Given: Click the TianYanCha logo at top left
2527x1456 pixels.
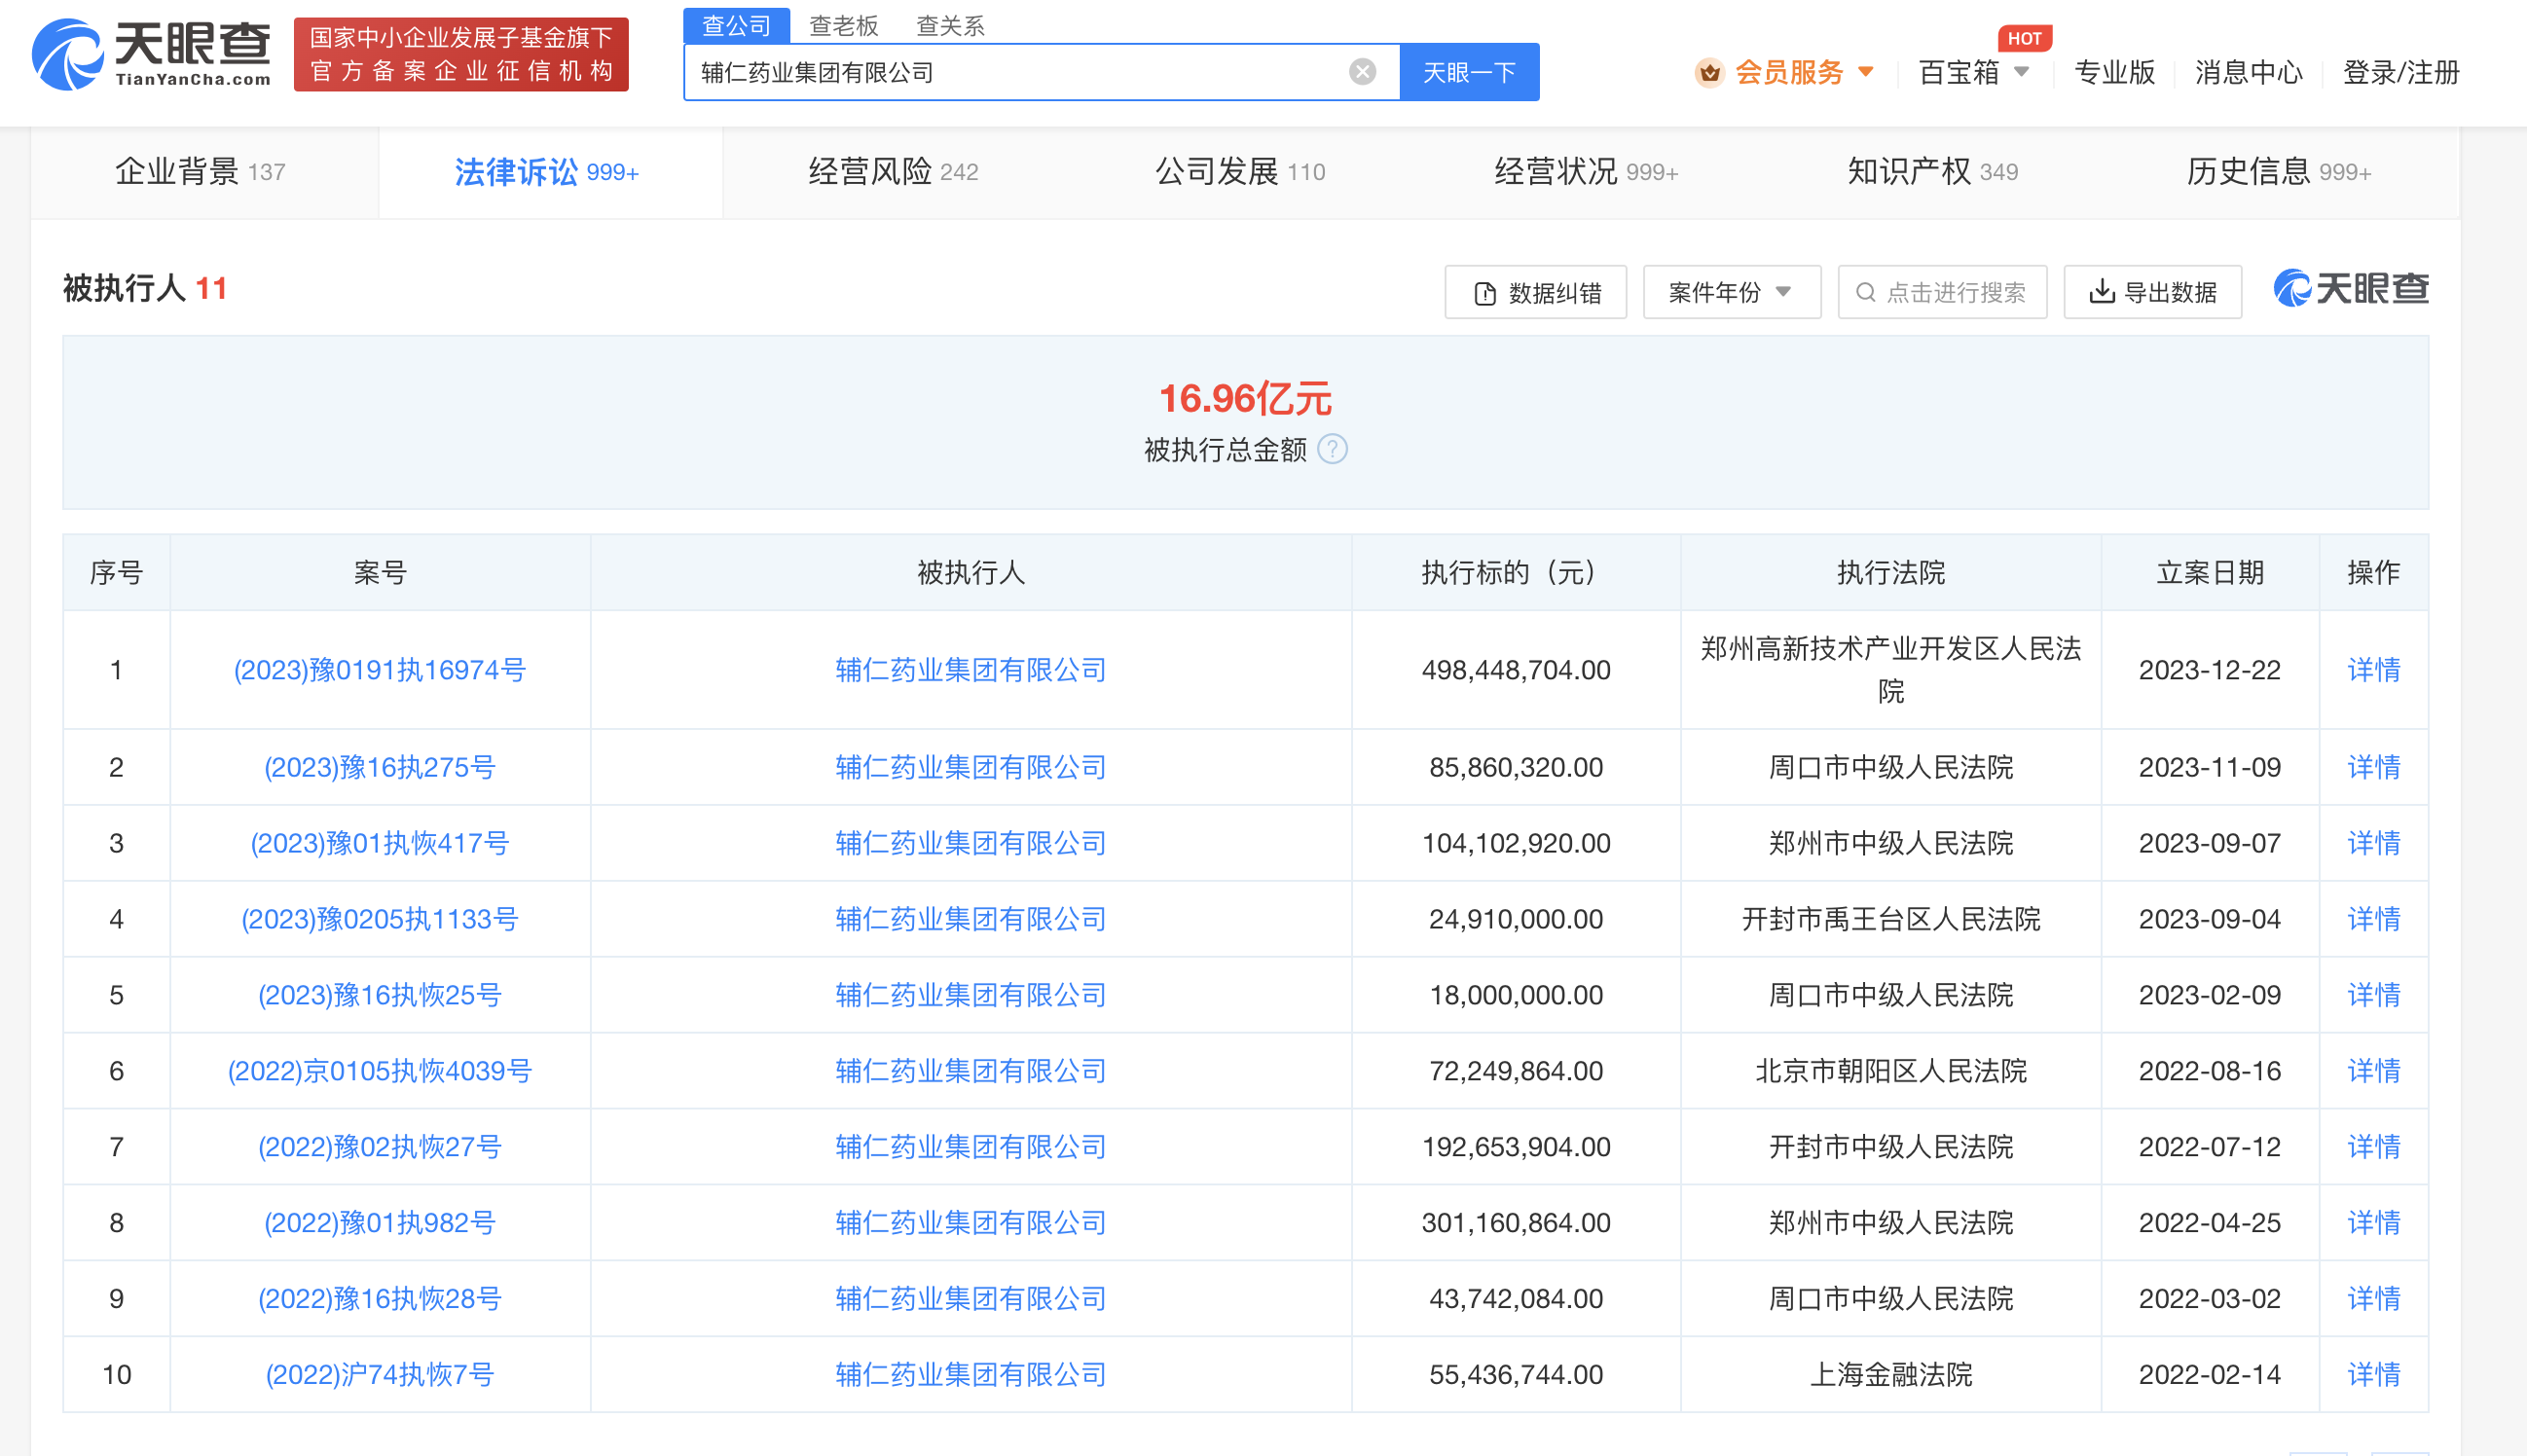Looking at the screenshot, I should [x=151, y=54].
